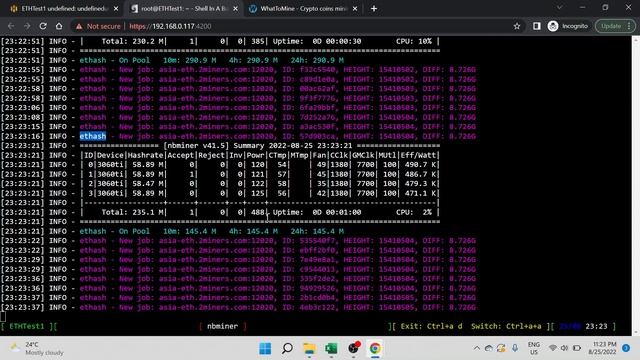Click the page vertical scrollbar
640x360 pixels.
[636, 186]
